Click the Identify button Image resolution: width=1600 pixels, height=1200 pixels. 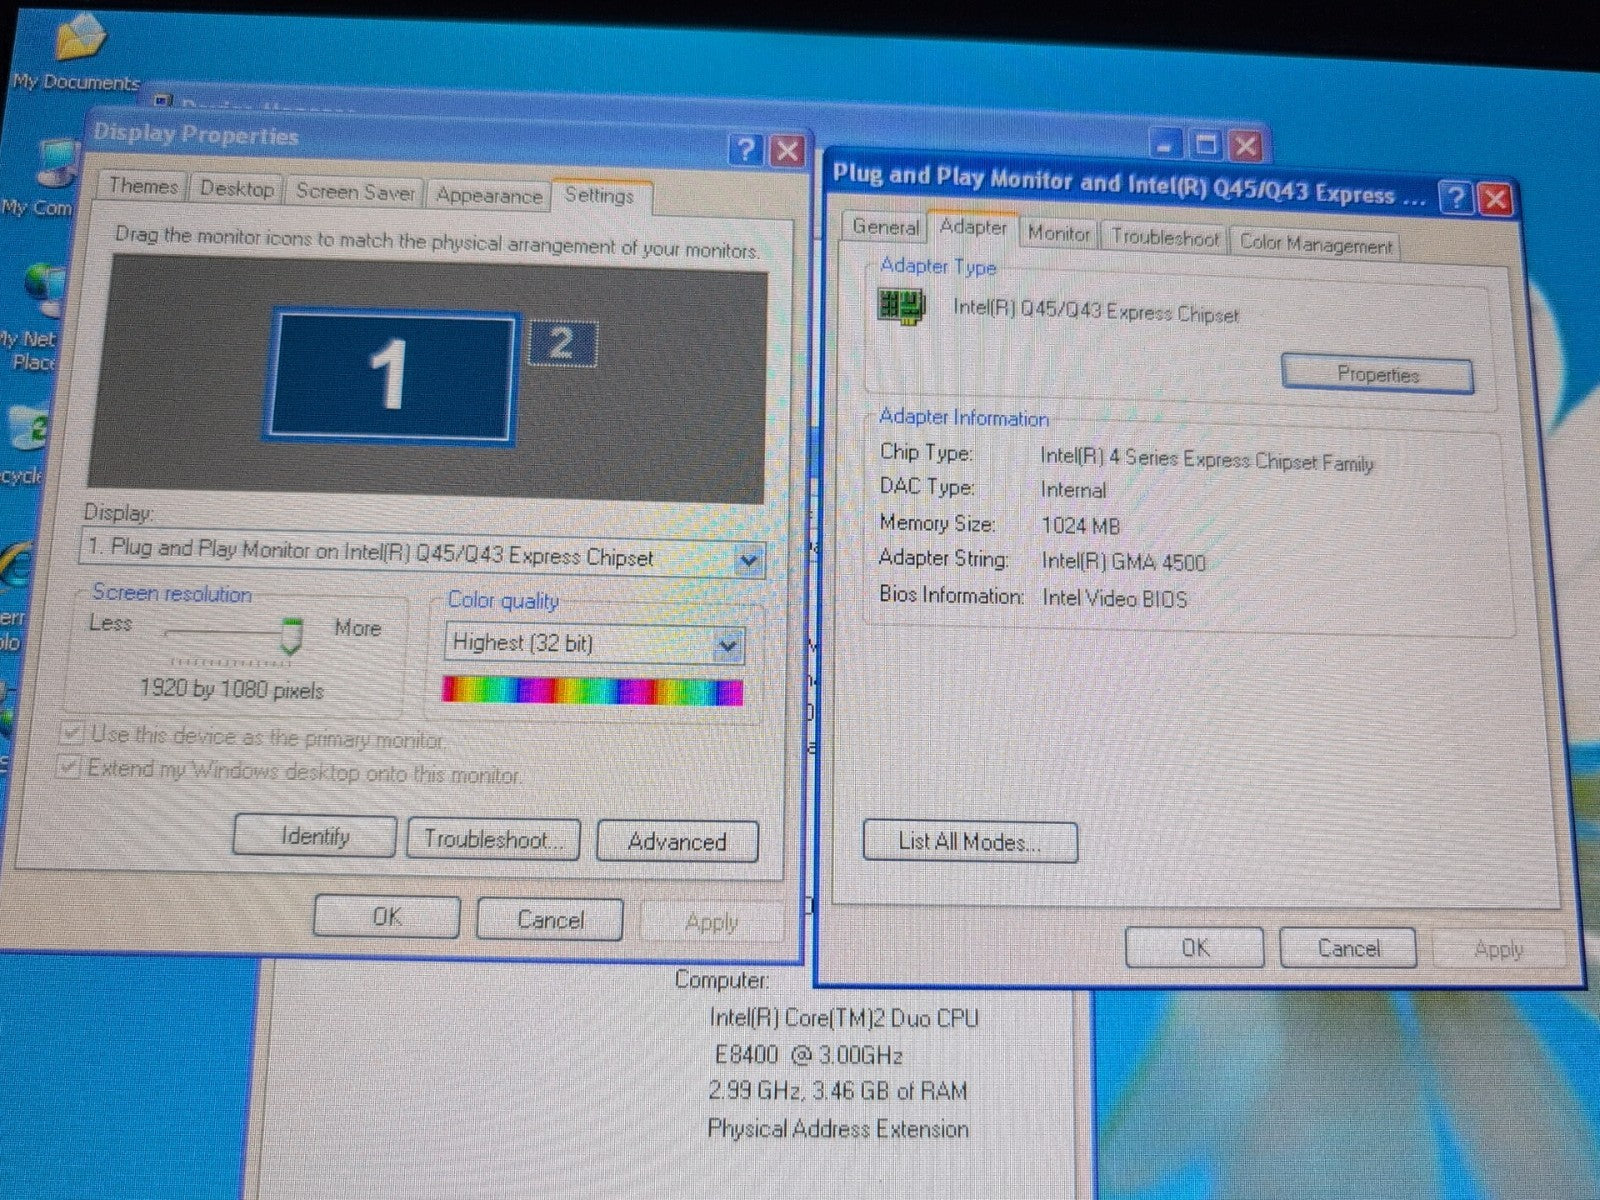click(315, 837)
